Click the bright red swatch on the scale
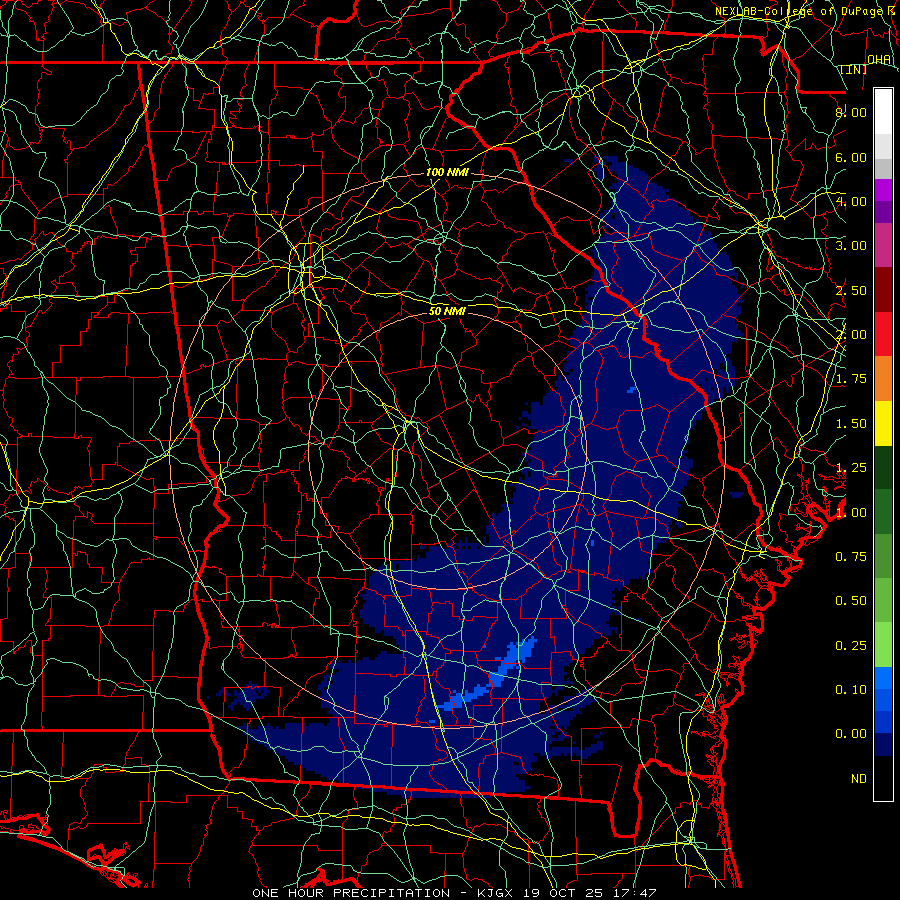This screenshot has height=900, width=900. click(883, 334)
